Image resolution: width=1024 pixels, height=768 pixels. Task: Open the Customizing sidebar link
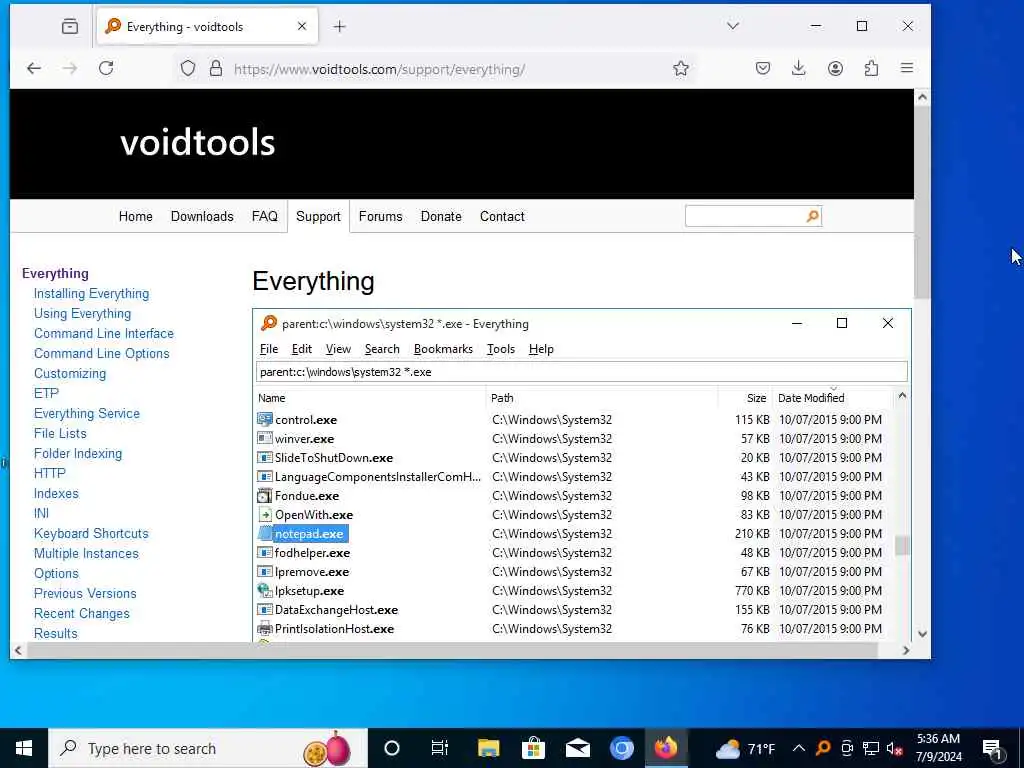(x=70, y=374)
